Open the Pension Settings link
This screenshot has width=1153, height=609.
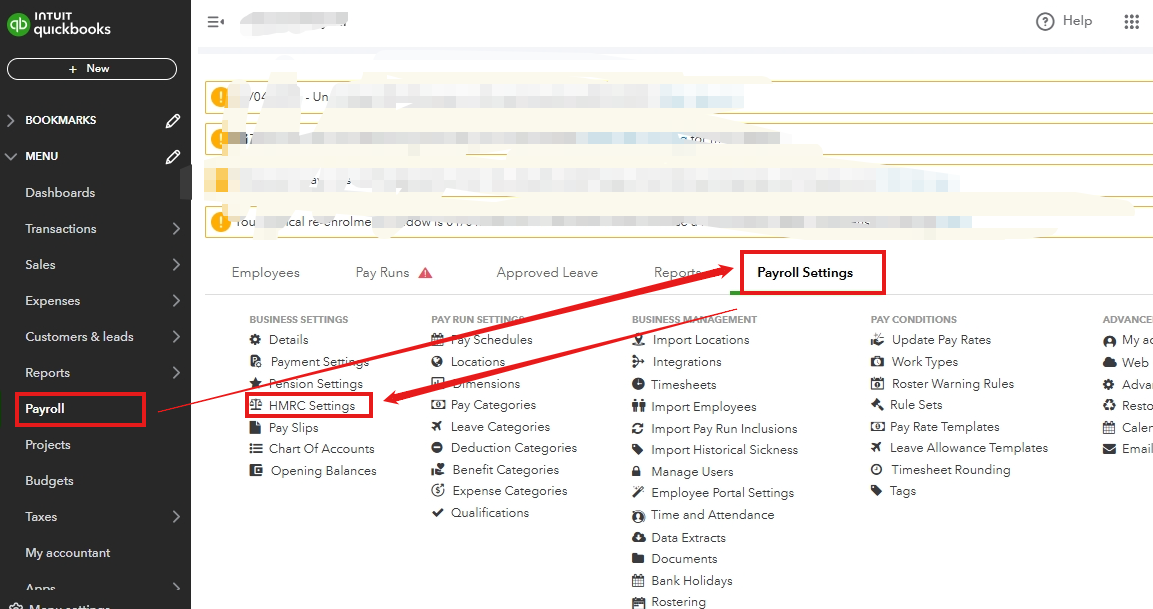pyautogui.click(x=316, y=384)
